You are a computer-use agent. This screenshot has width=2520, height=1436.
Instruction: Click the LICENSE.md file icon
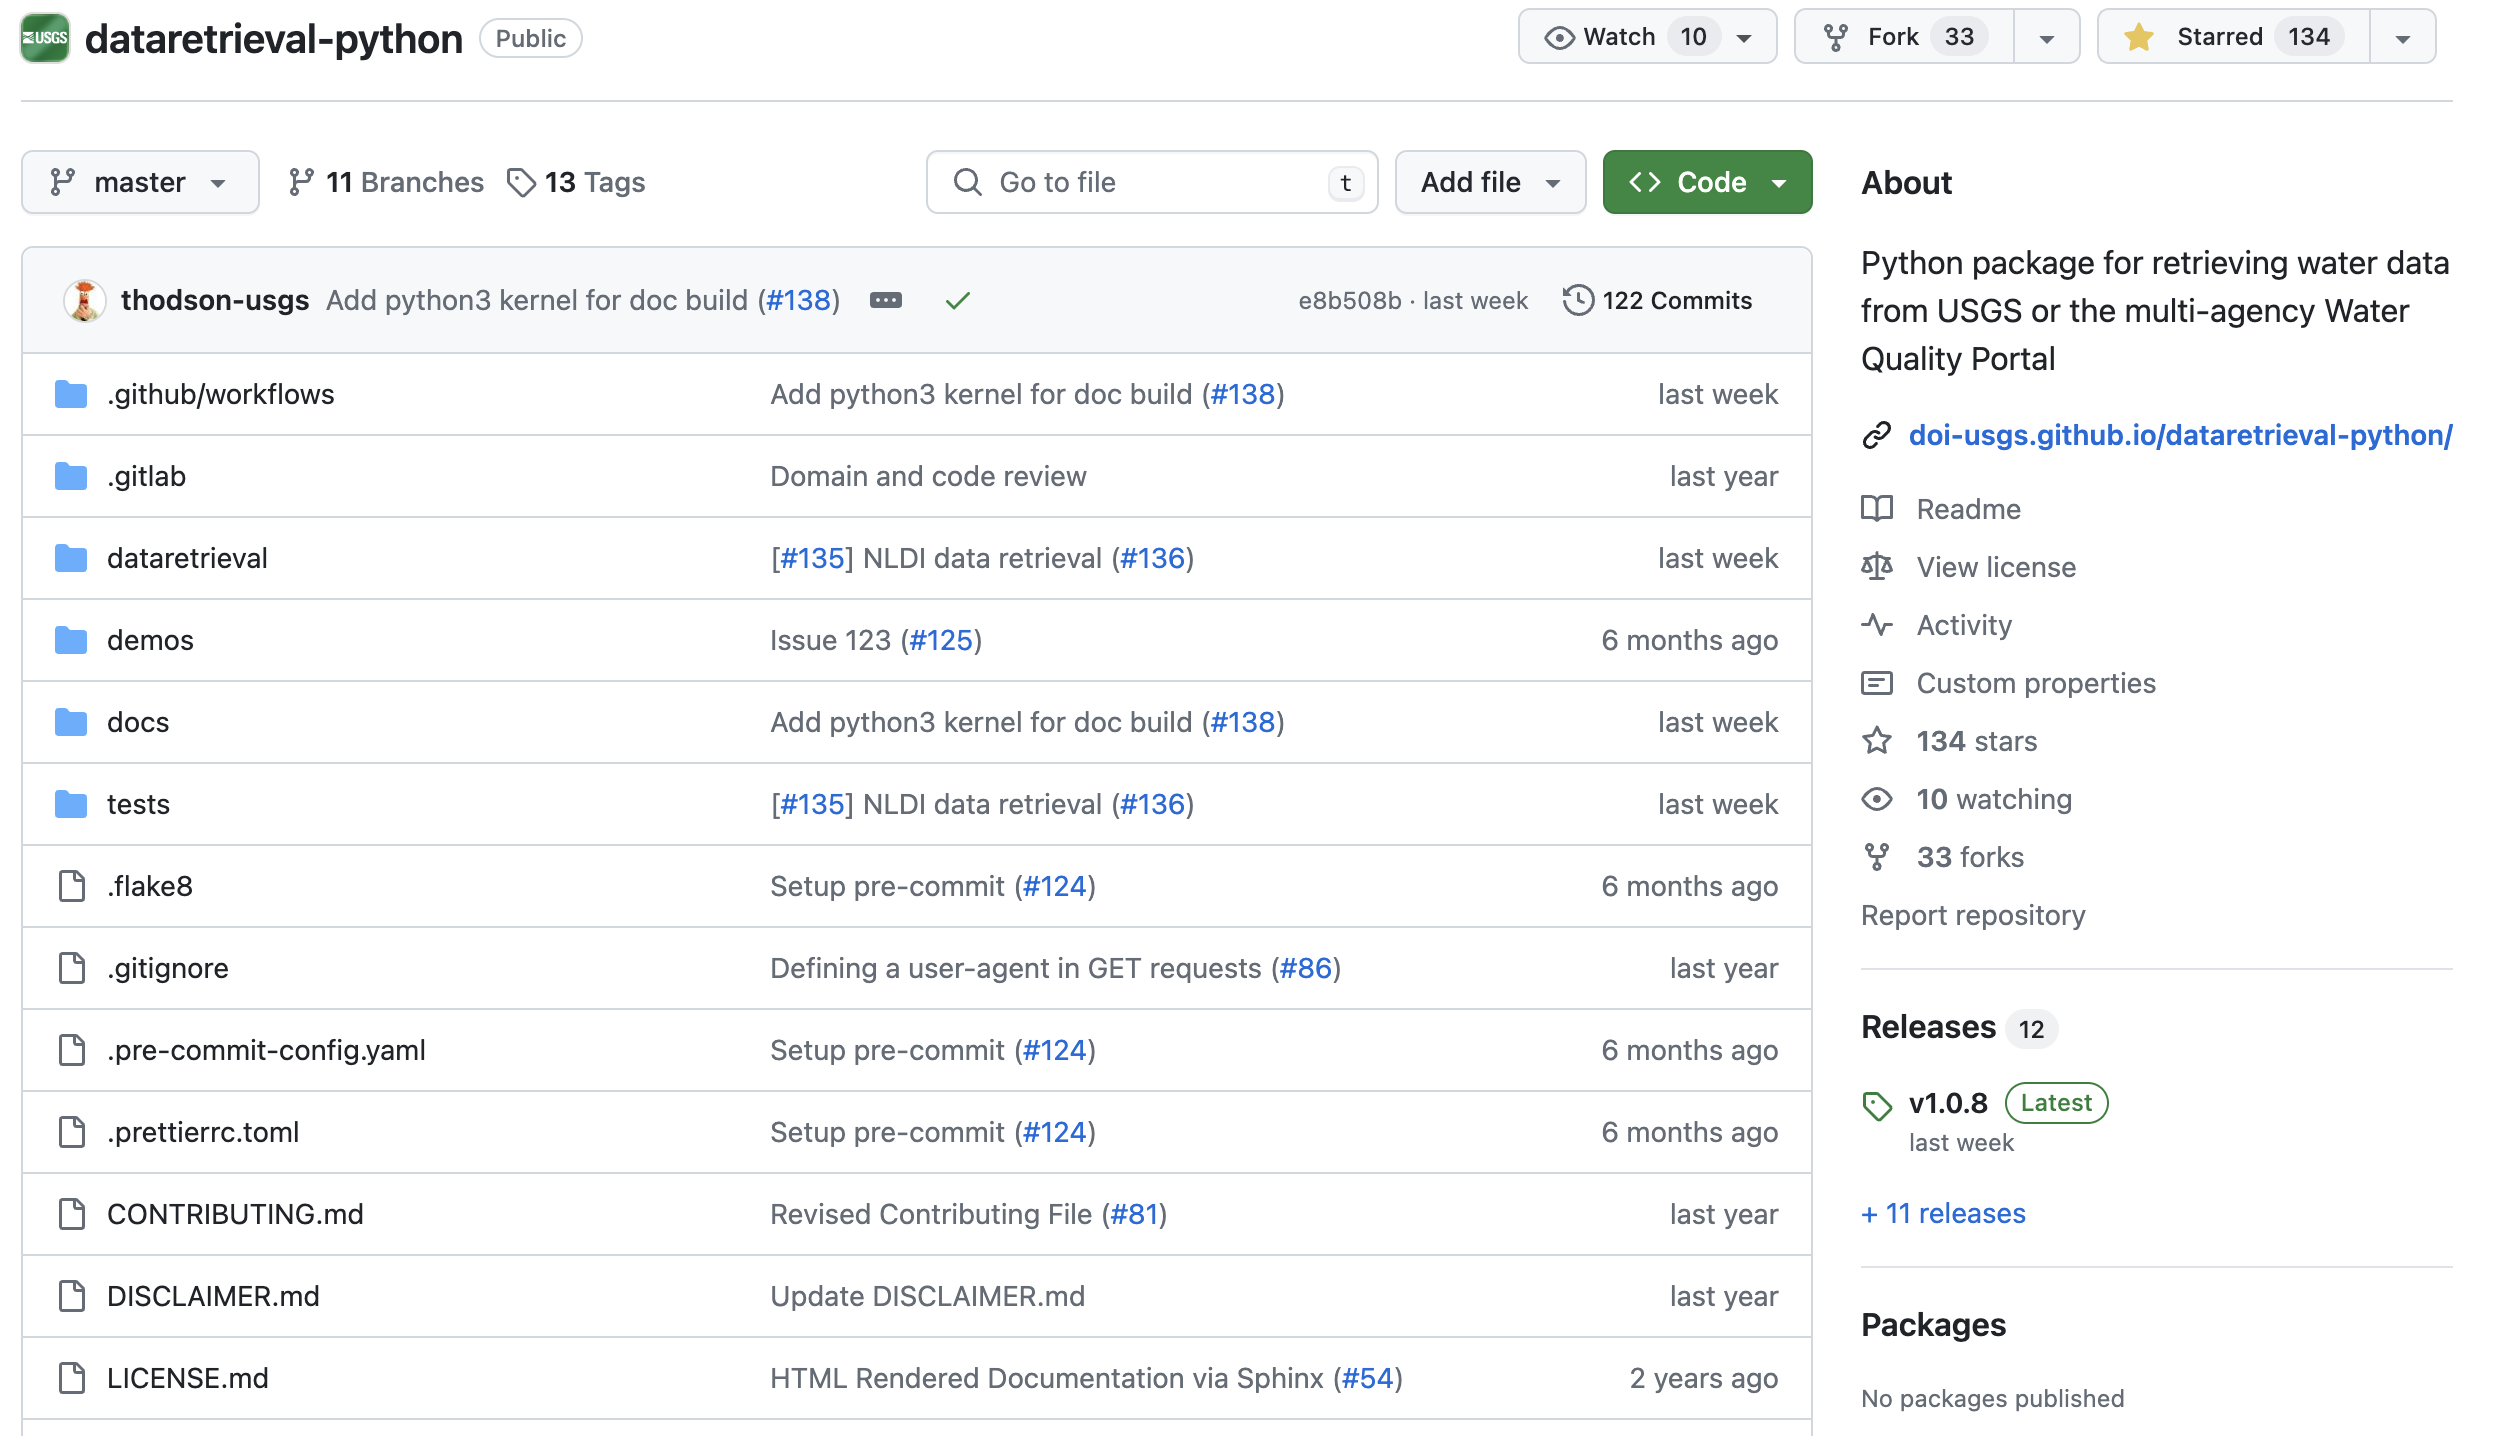[72, 1378]
